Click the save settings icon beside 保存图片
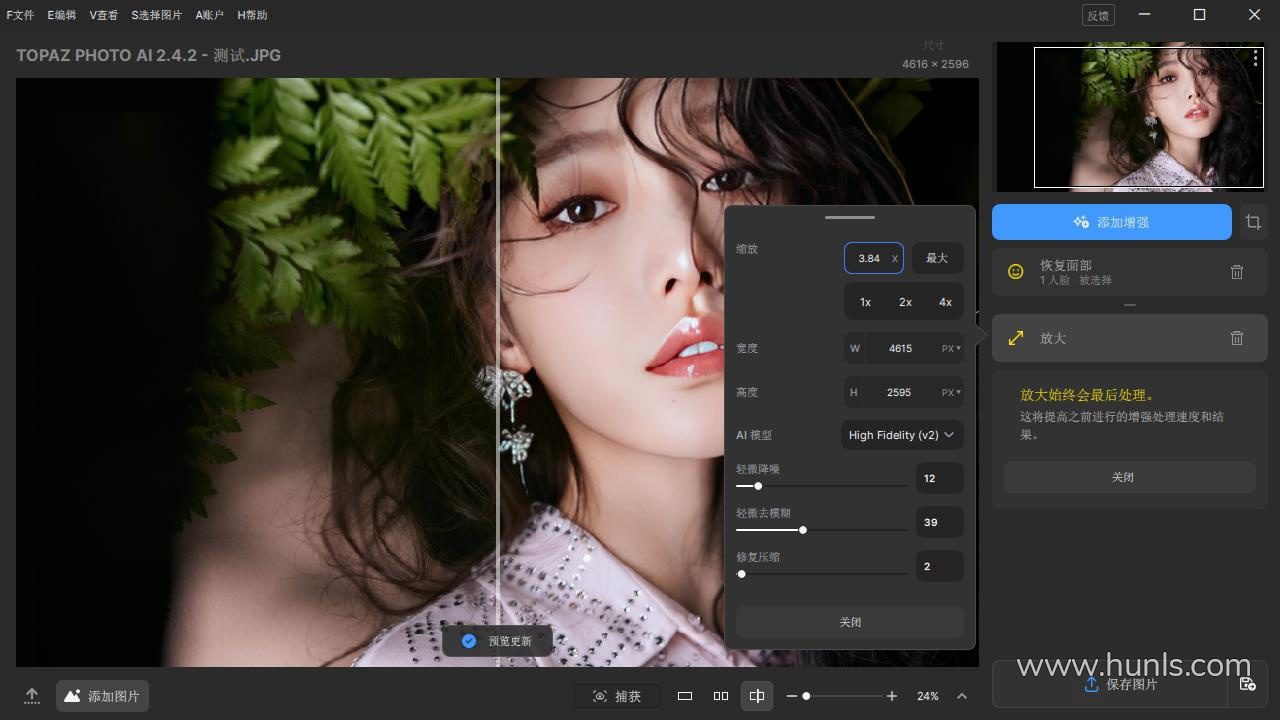Image resolution: width=1280 pixels, height=720 pixels. (x=1247, y=684)
